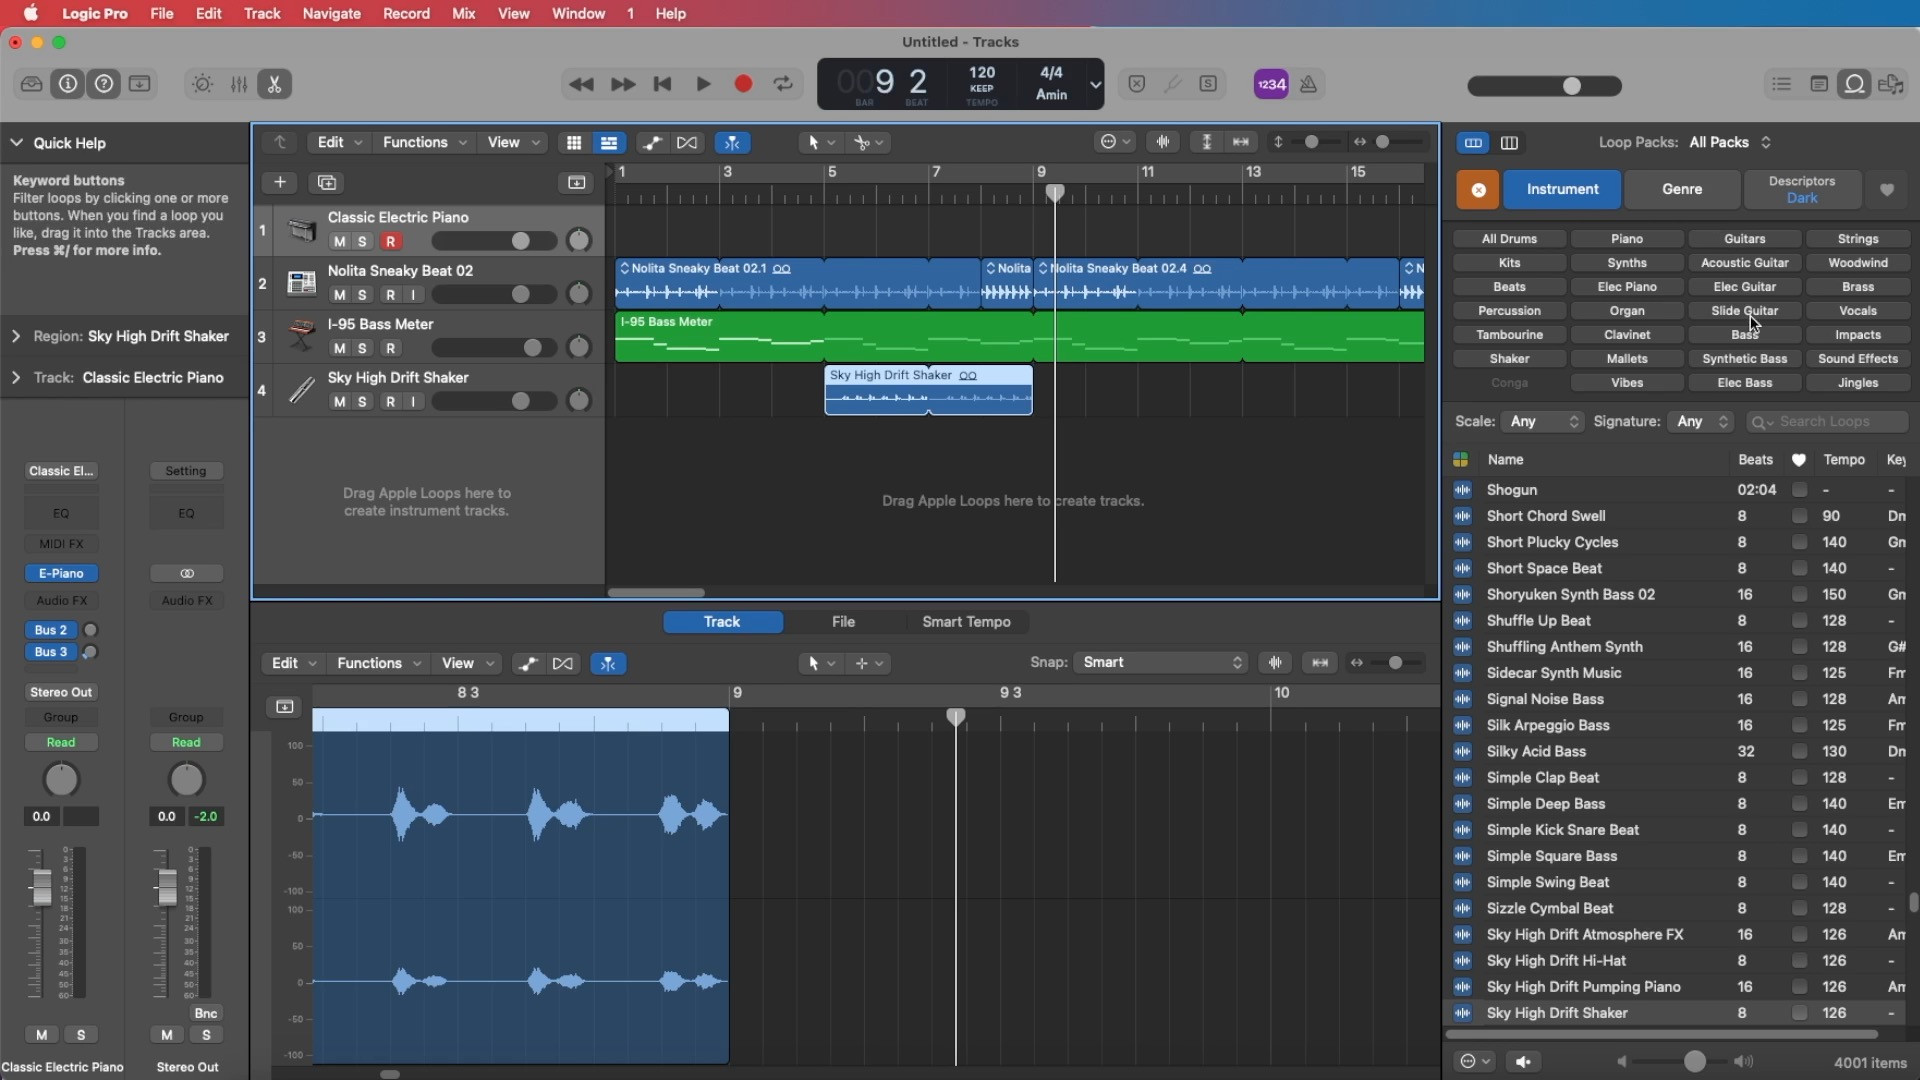The height and width of the screenshot is (1080, 1920).
Task: Open Smart Controls button
Action: (x=202, y=84)
